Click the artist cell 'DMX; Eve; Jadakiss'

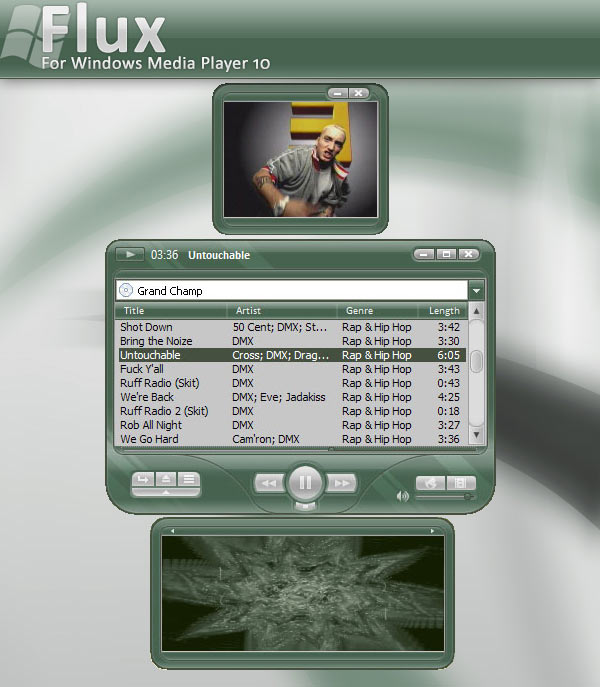tap(279, 397)
